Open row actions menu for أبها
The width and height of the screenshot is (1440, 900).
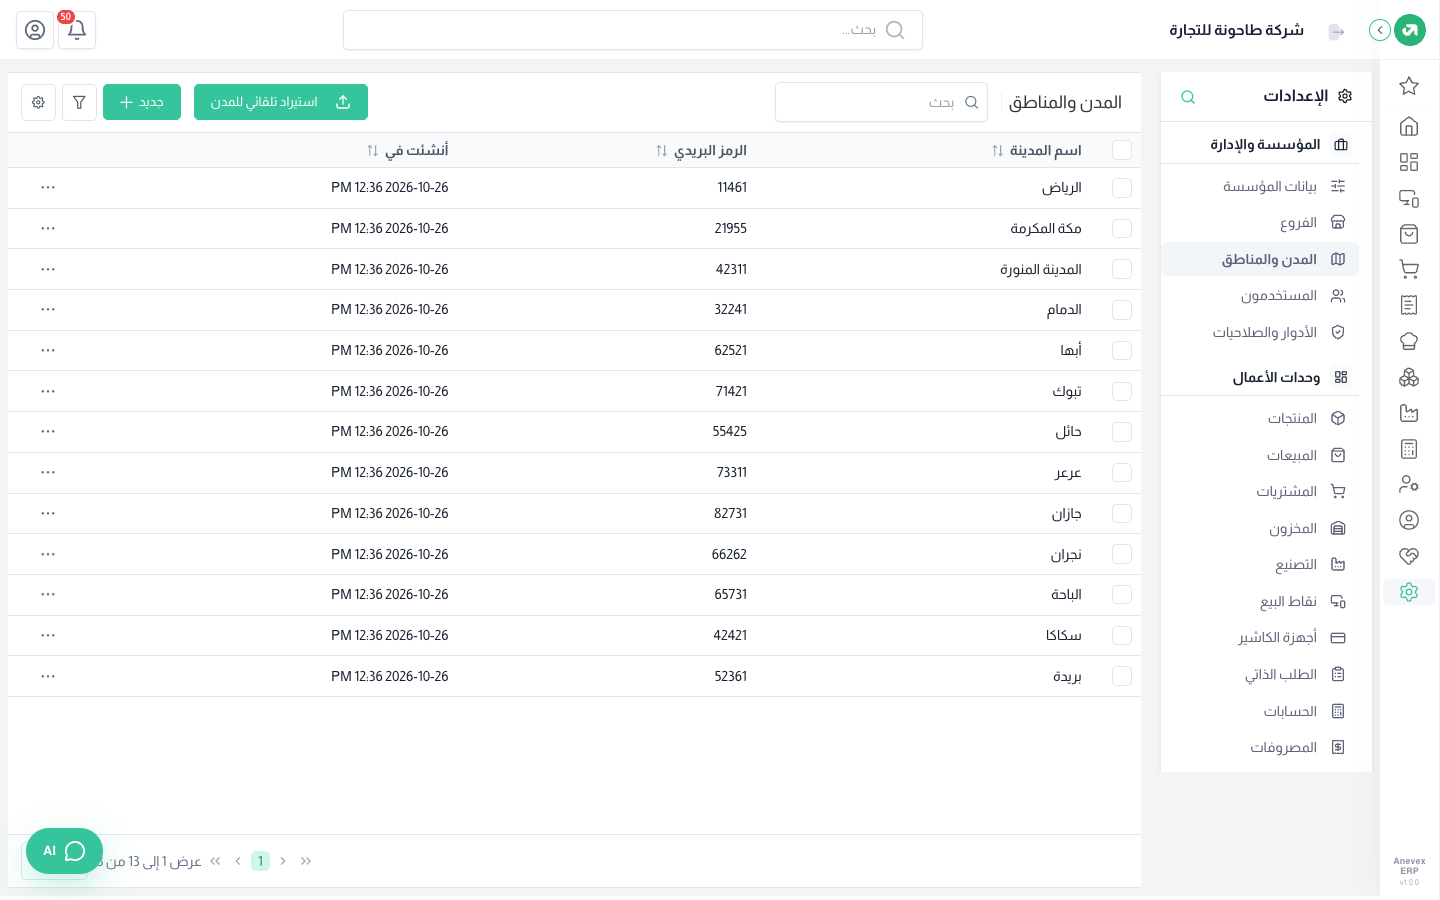coord(48,351)
